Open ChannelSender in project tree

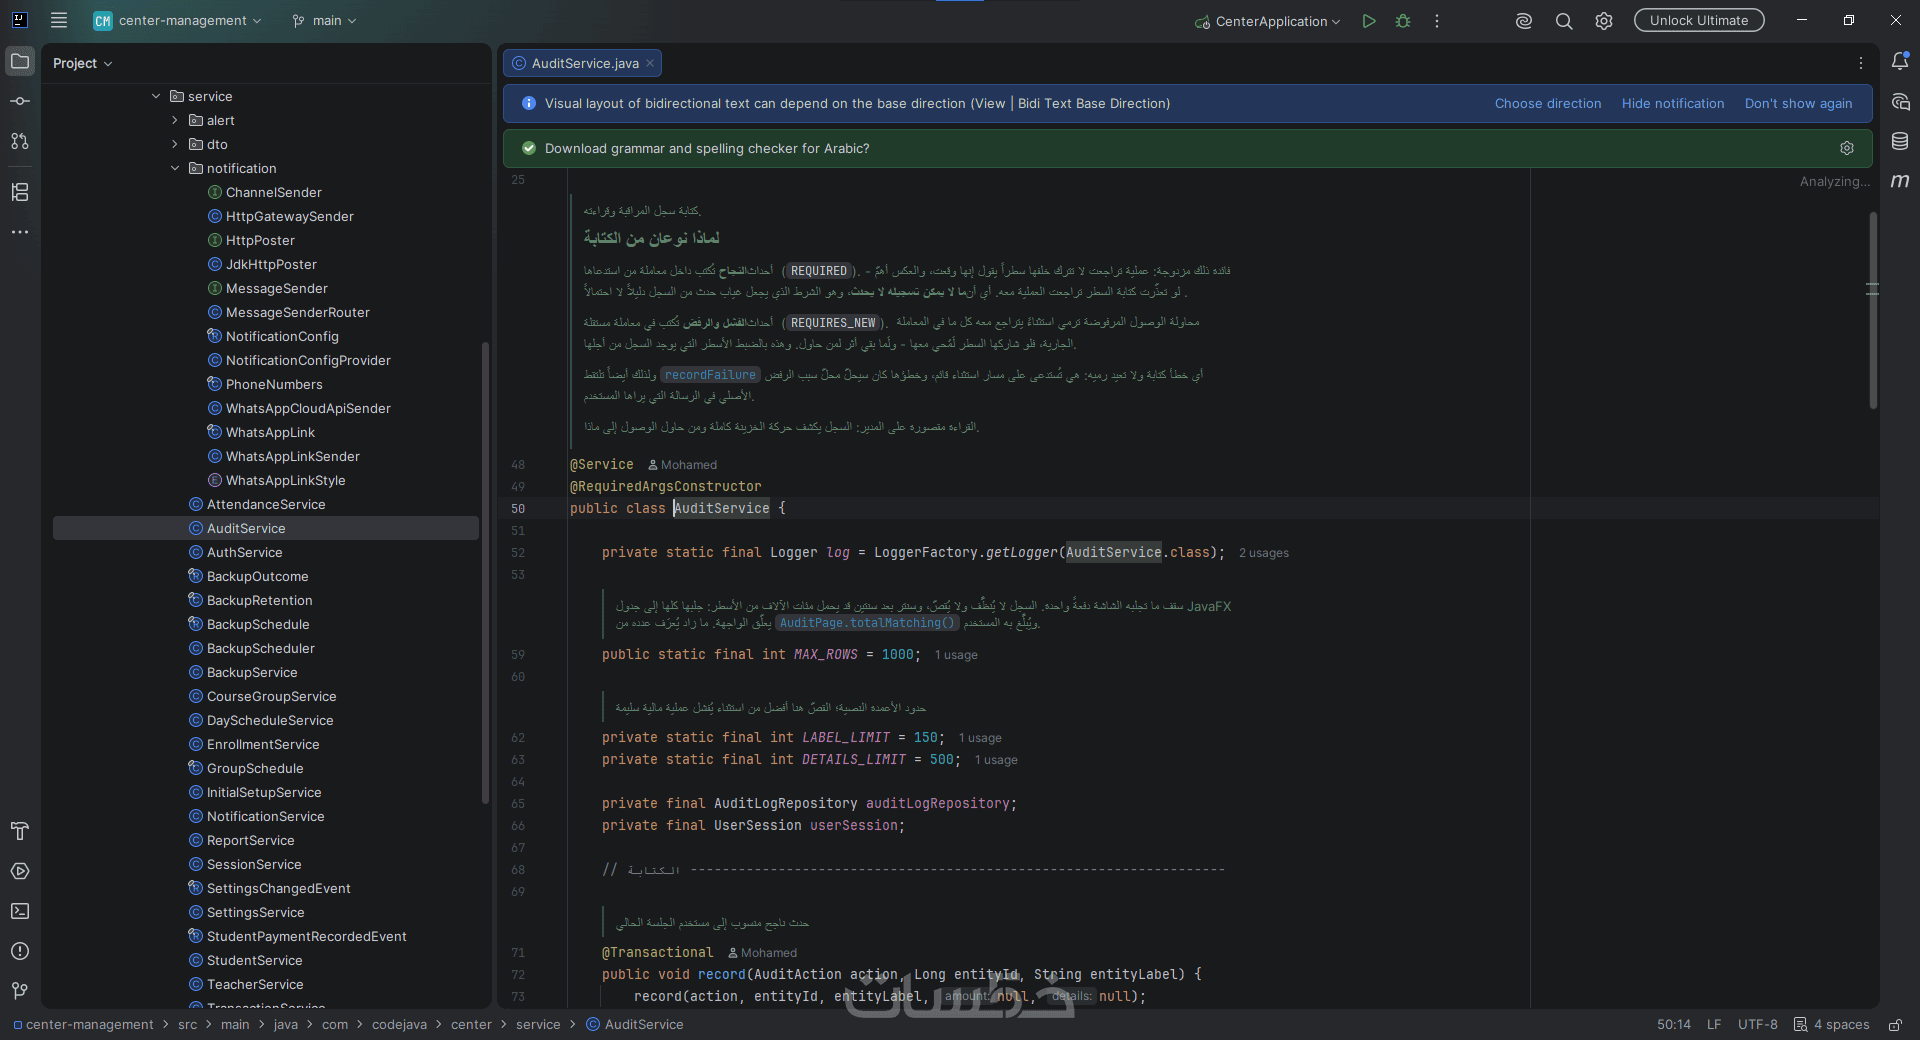click(x=273, y=192)
